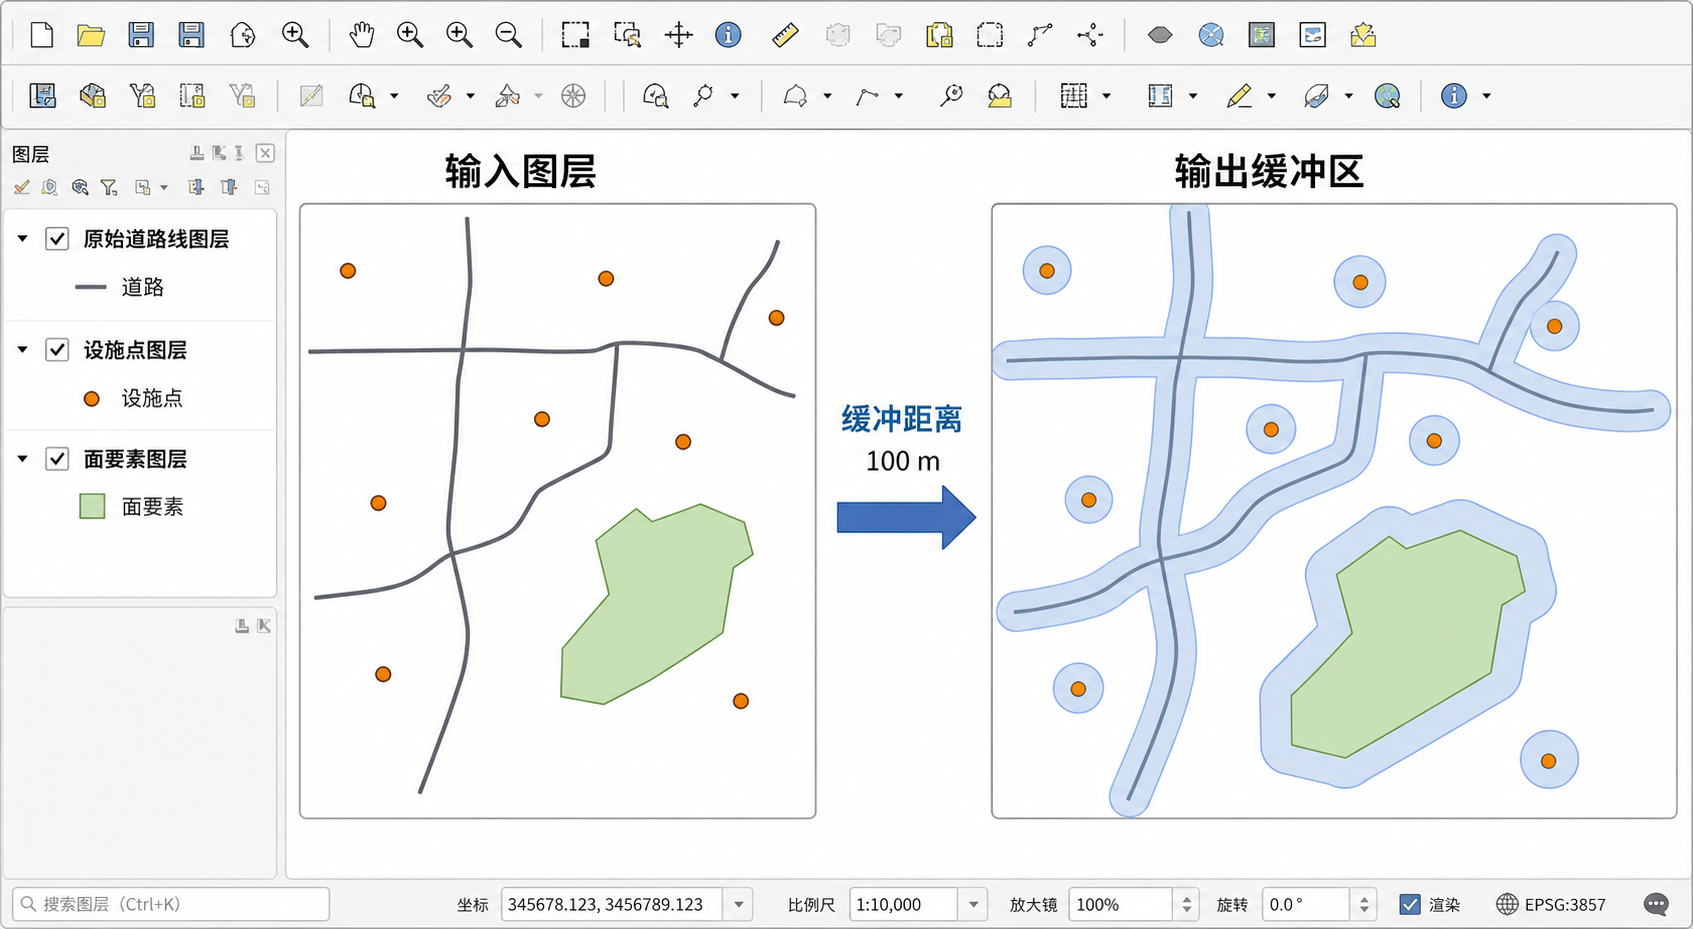This screenshot has width=1693, height=929.
Task: Click the 旋转 0.0° stepper arrows
Action: pos(1364,904)
